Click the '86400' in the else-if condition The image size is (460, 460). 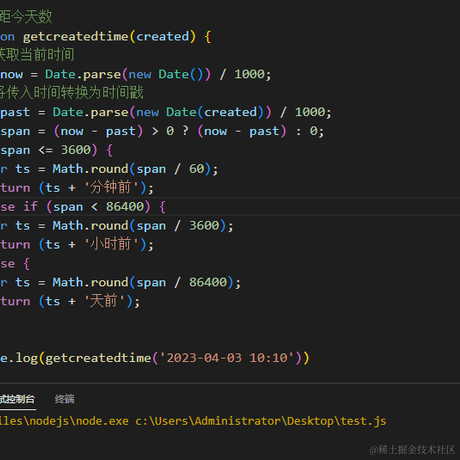125,207
